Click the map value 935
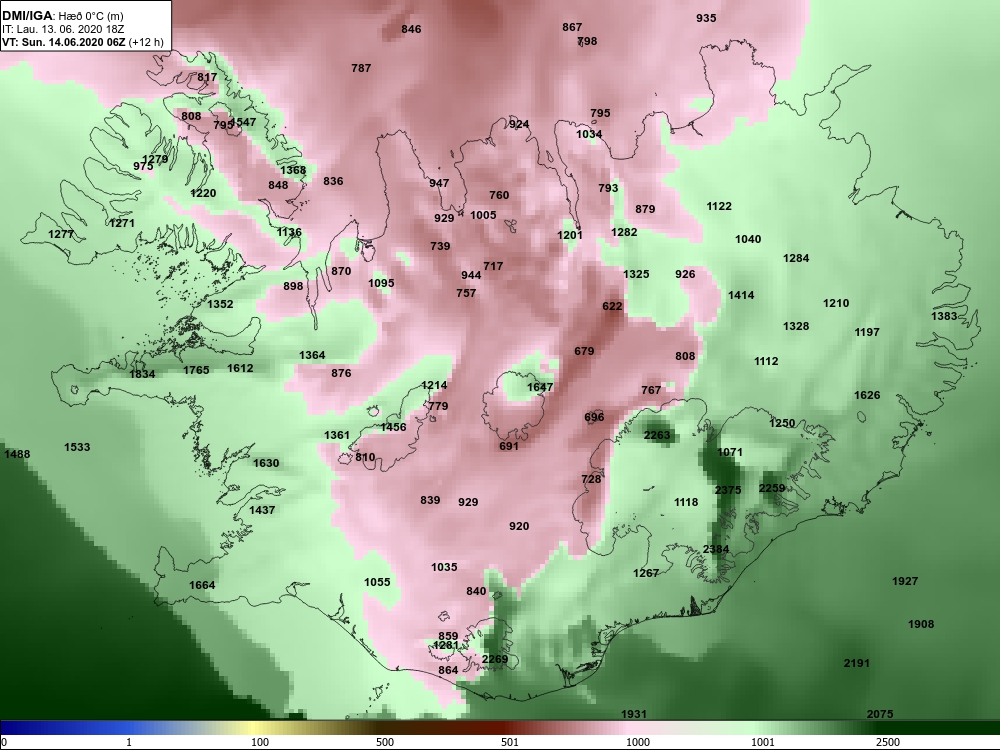Image resolution: width=1000 pixels, height=750 pixels. coord(706,18)
